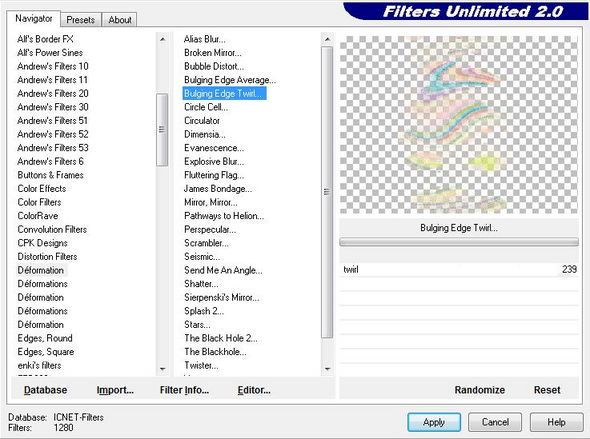
Task: Reset the filter parameters
Action: [x=547, y=390]
